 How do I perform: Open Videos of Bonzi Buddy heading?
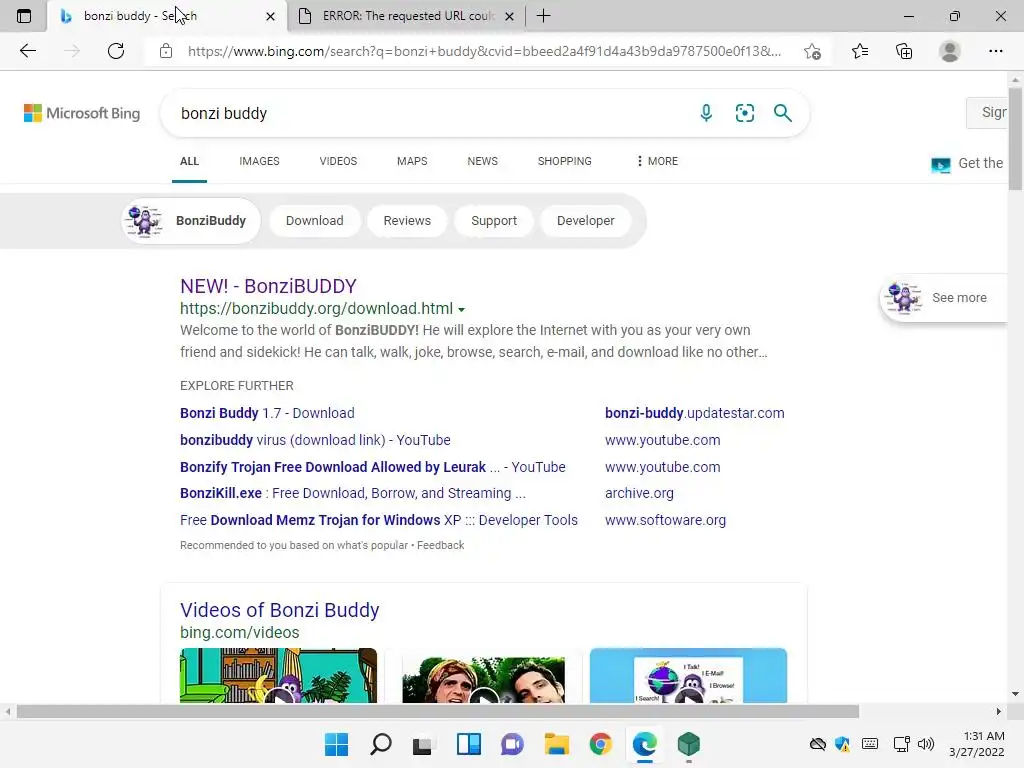[x=280, y=610]
